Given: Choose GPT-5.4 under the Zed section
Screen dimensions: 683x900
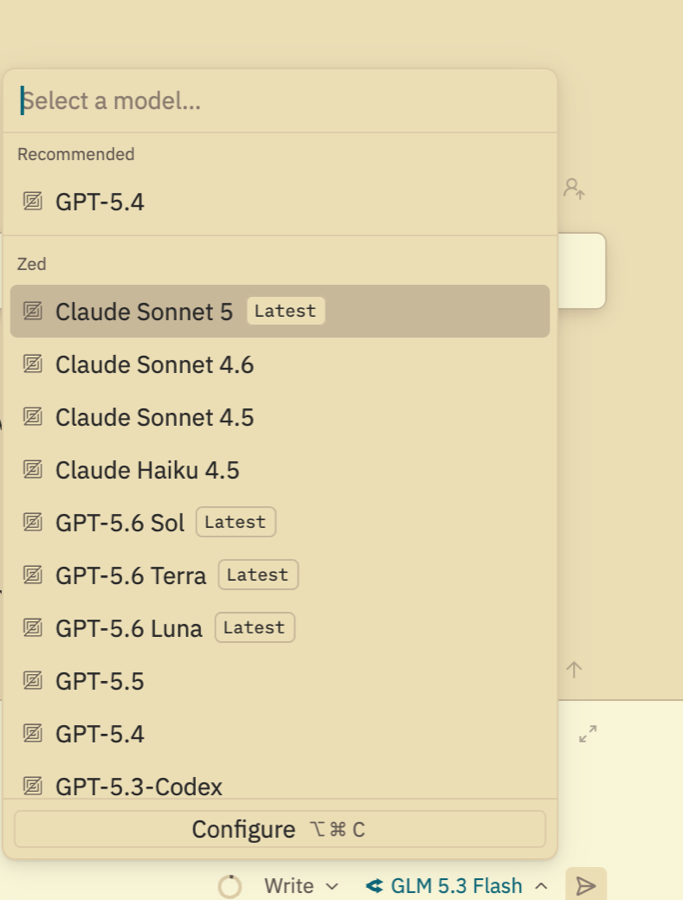Looking at the screenshot, I should click(x=280, y=734).
